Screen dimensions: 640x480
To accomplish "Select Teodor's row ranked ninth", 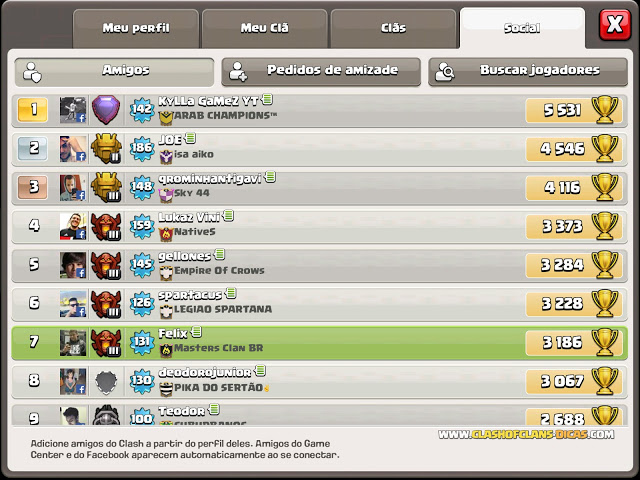I will pyautogui.click(x=320, y=415).
